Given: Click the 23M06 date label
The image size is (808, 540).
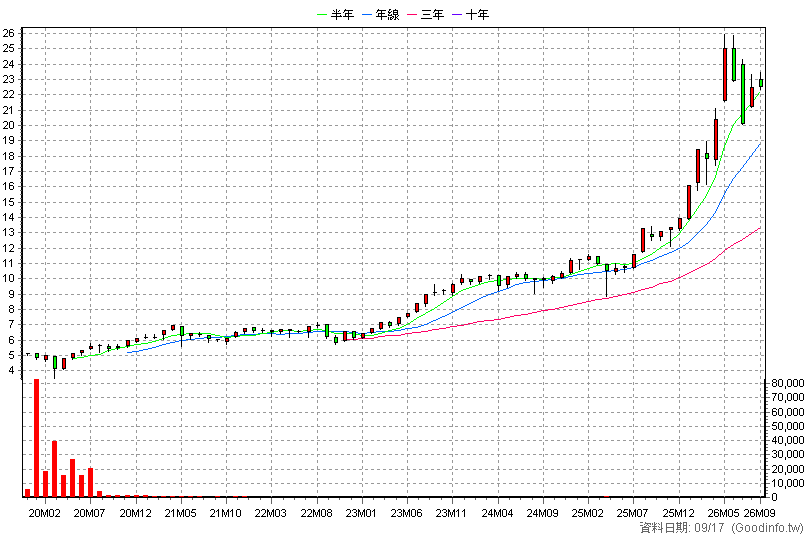Looking at the screenshot, I should coord(407,513).
